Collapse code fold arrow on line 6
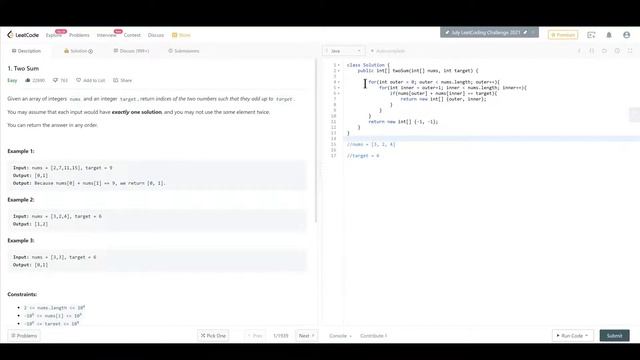Viewport: 640px width, 360px height. click(339, 93)
